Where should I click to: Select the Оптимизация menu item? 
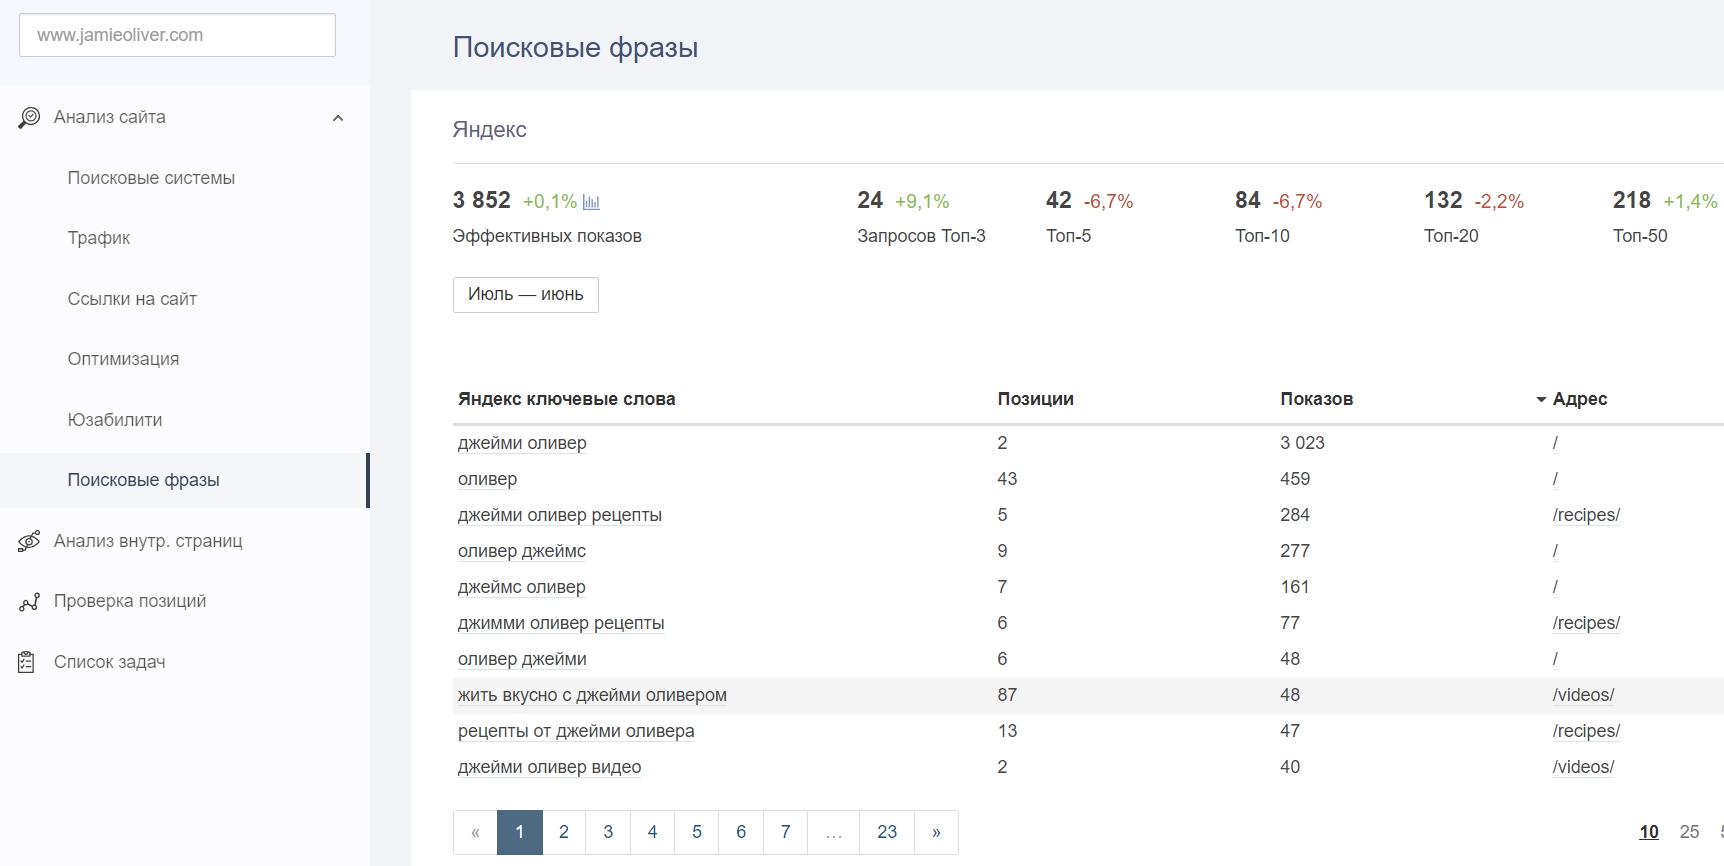click(123, 359)
